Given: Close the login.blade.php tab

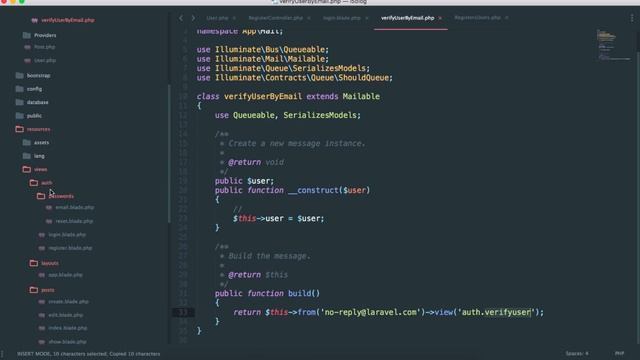Looking at the screenshot, I should click(367, 18).
